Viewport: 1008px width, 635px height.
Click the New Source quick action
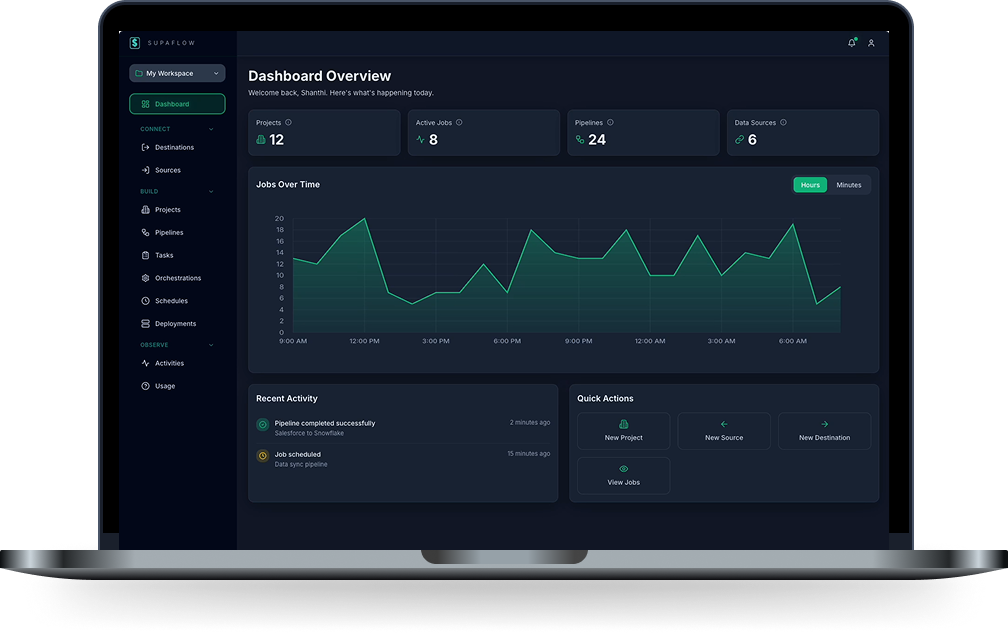pyautogui.click(x=724, y=431)
